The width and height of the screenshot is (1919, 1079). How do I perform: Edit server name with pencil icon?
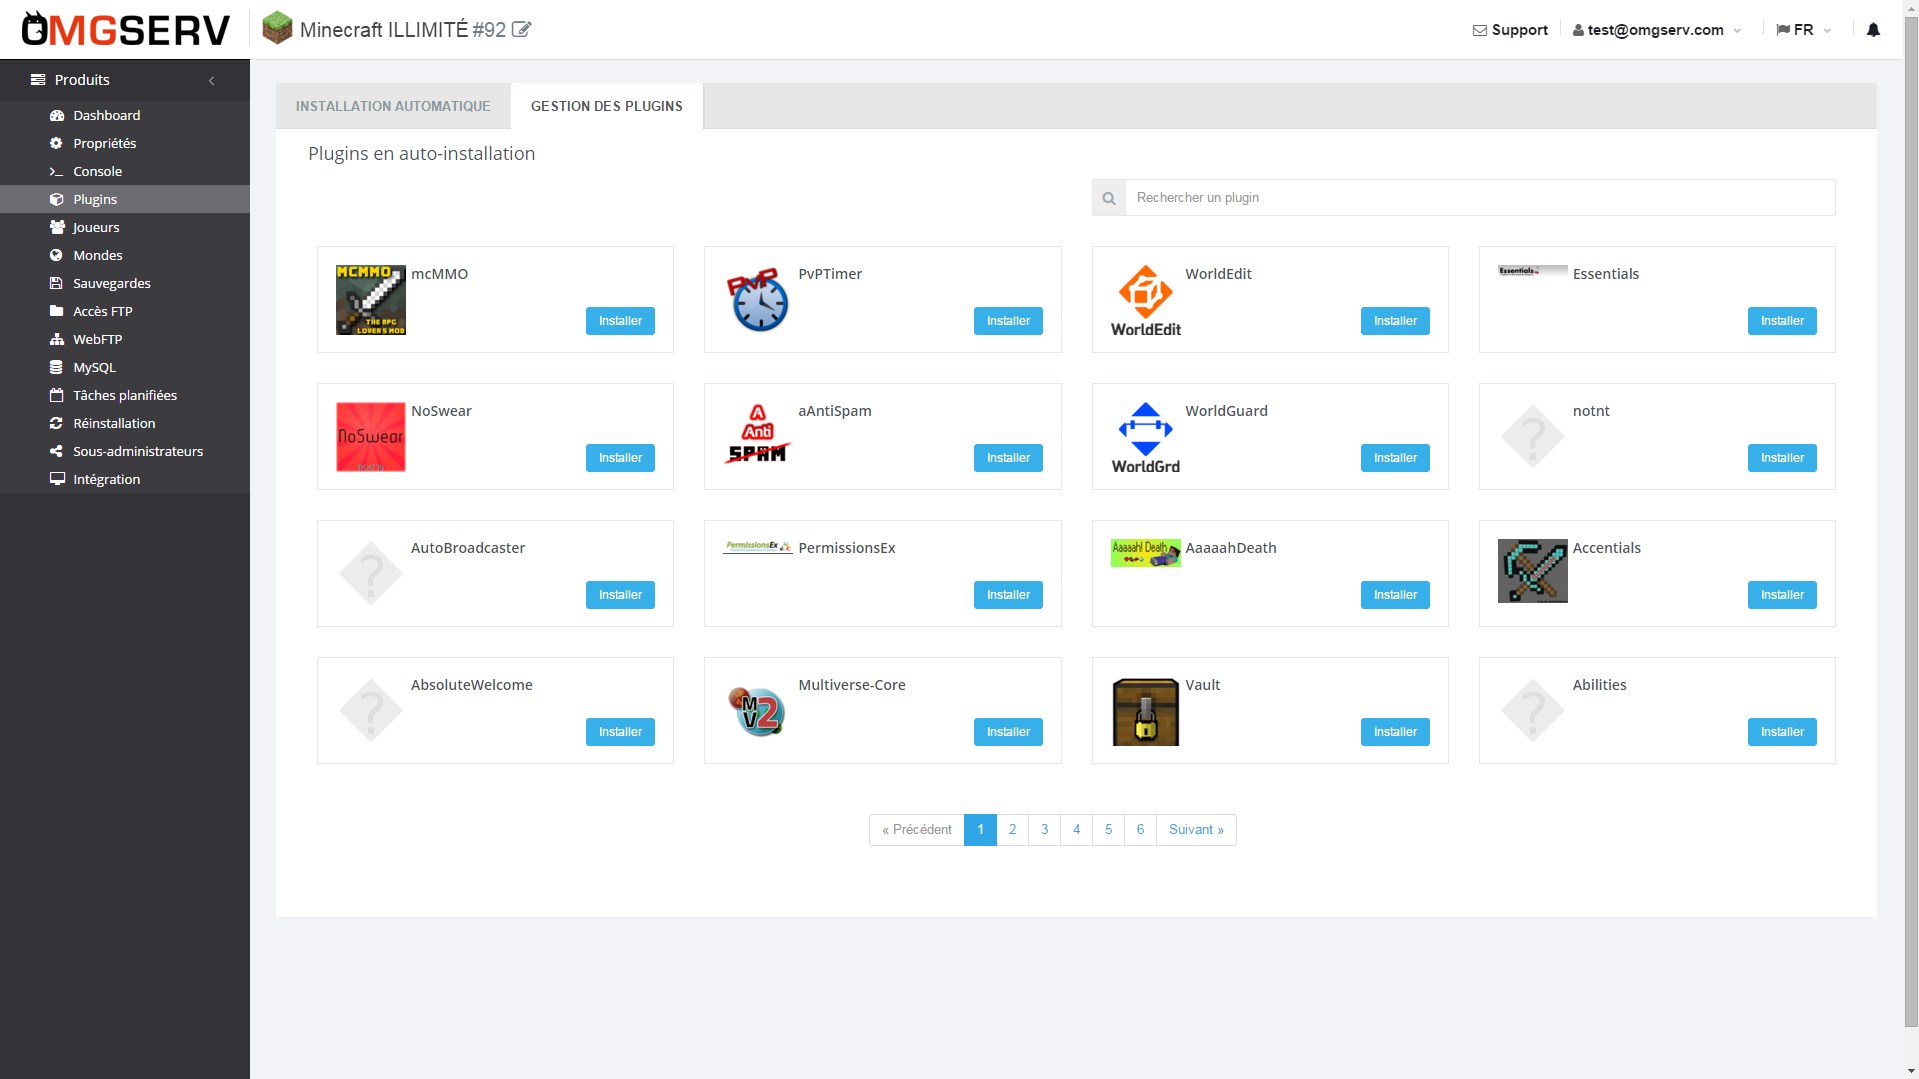pyautogui.click(x=521, y=29)
